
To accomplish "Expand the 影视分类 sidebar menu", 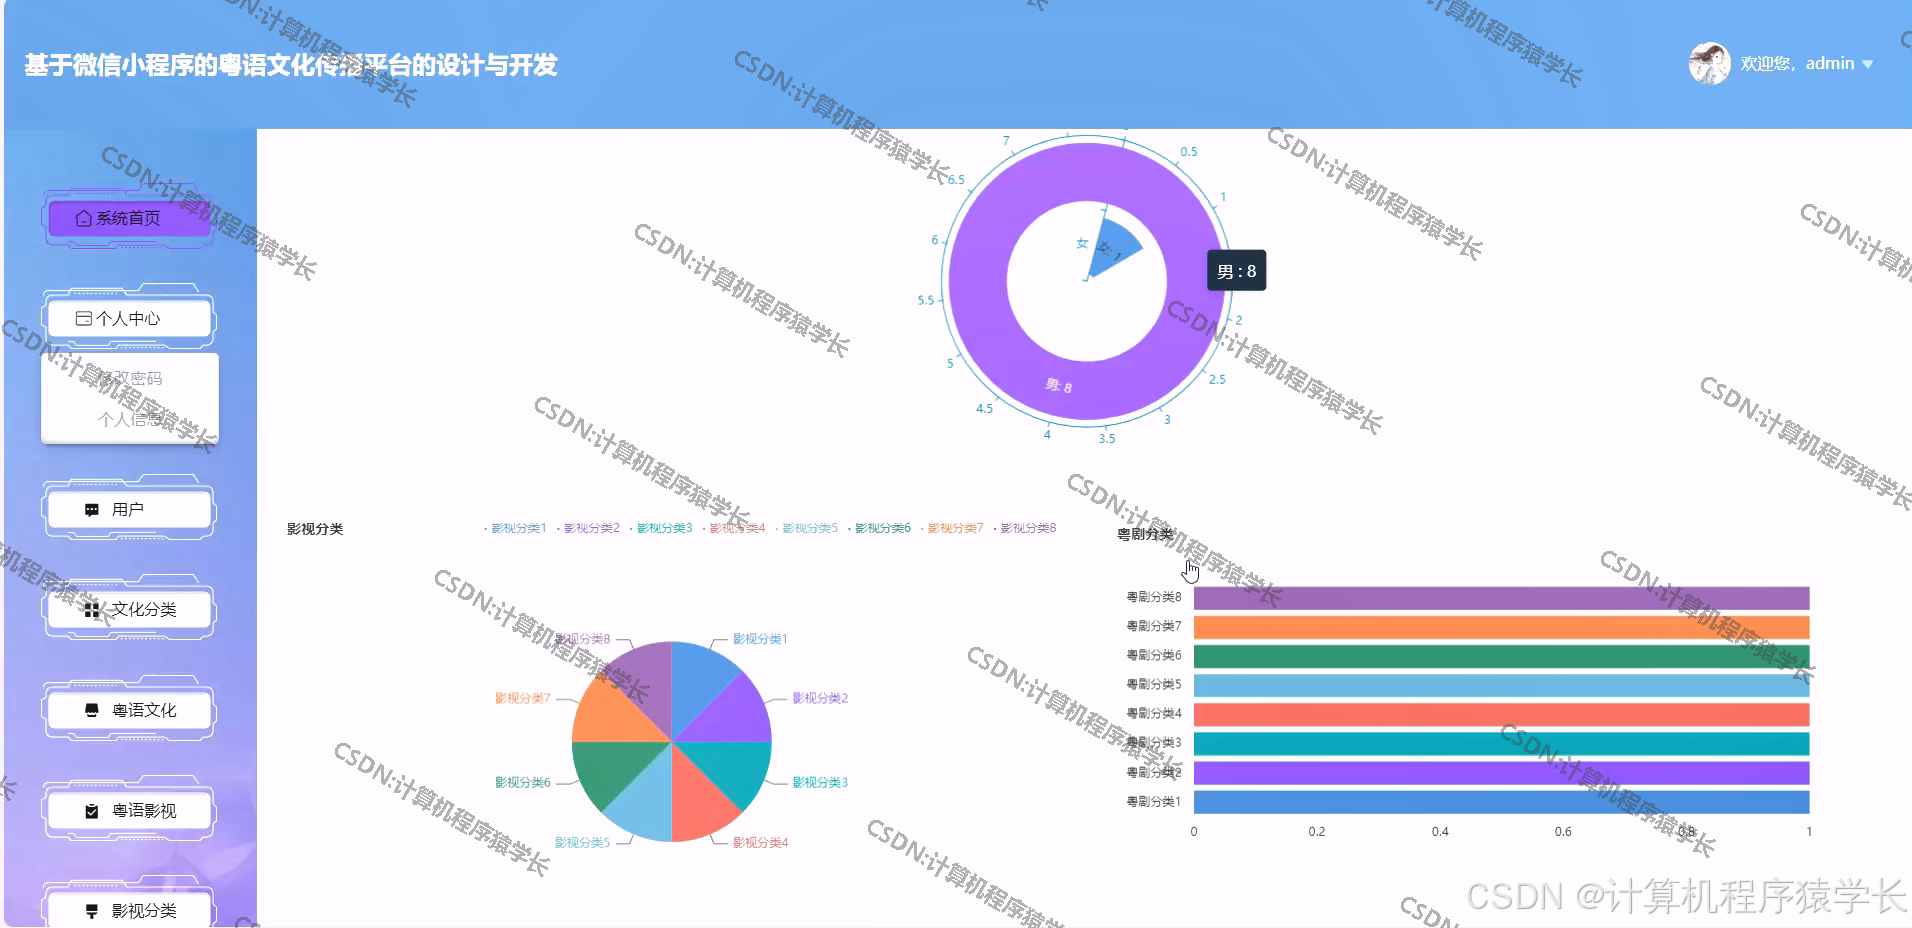I will click(128, 911).
